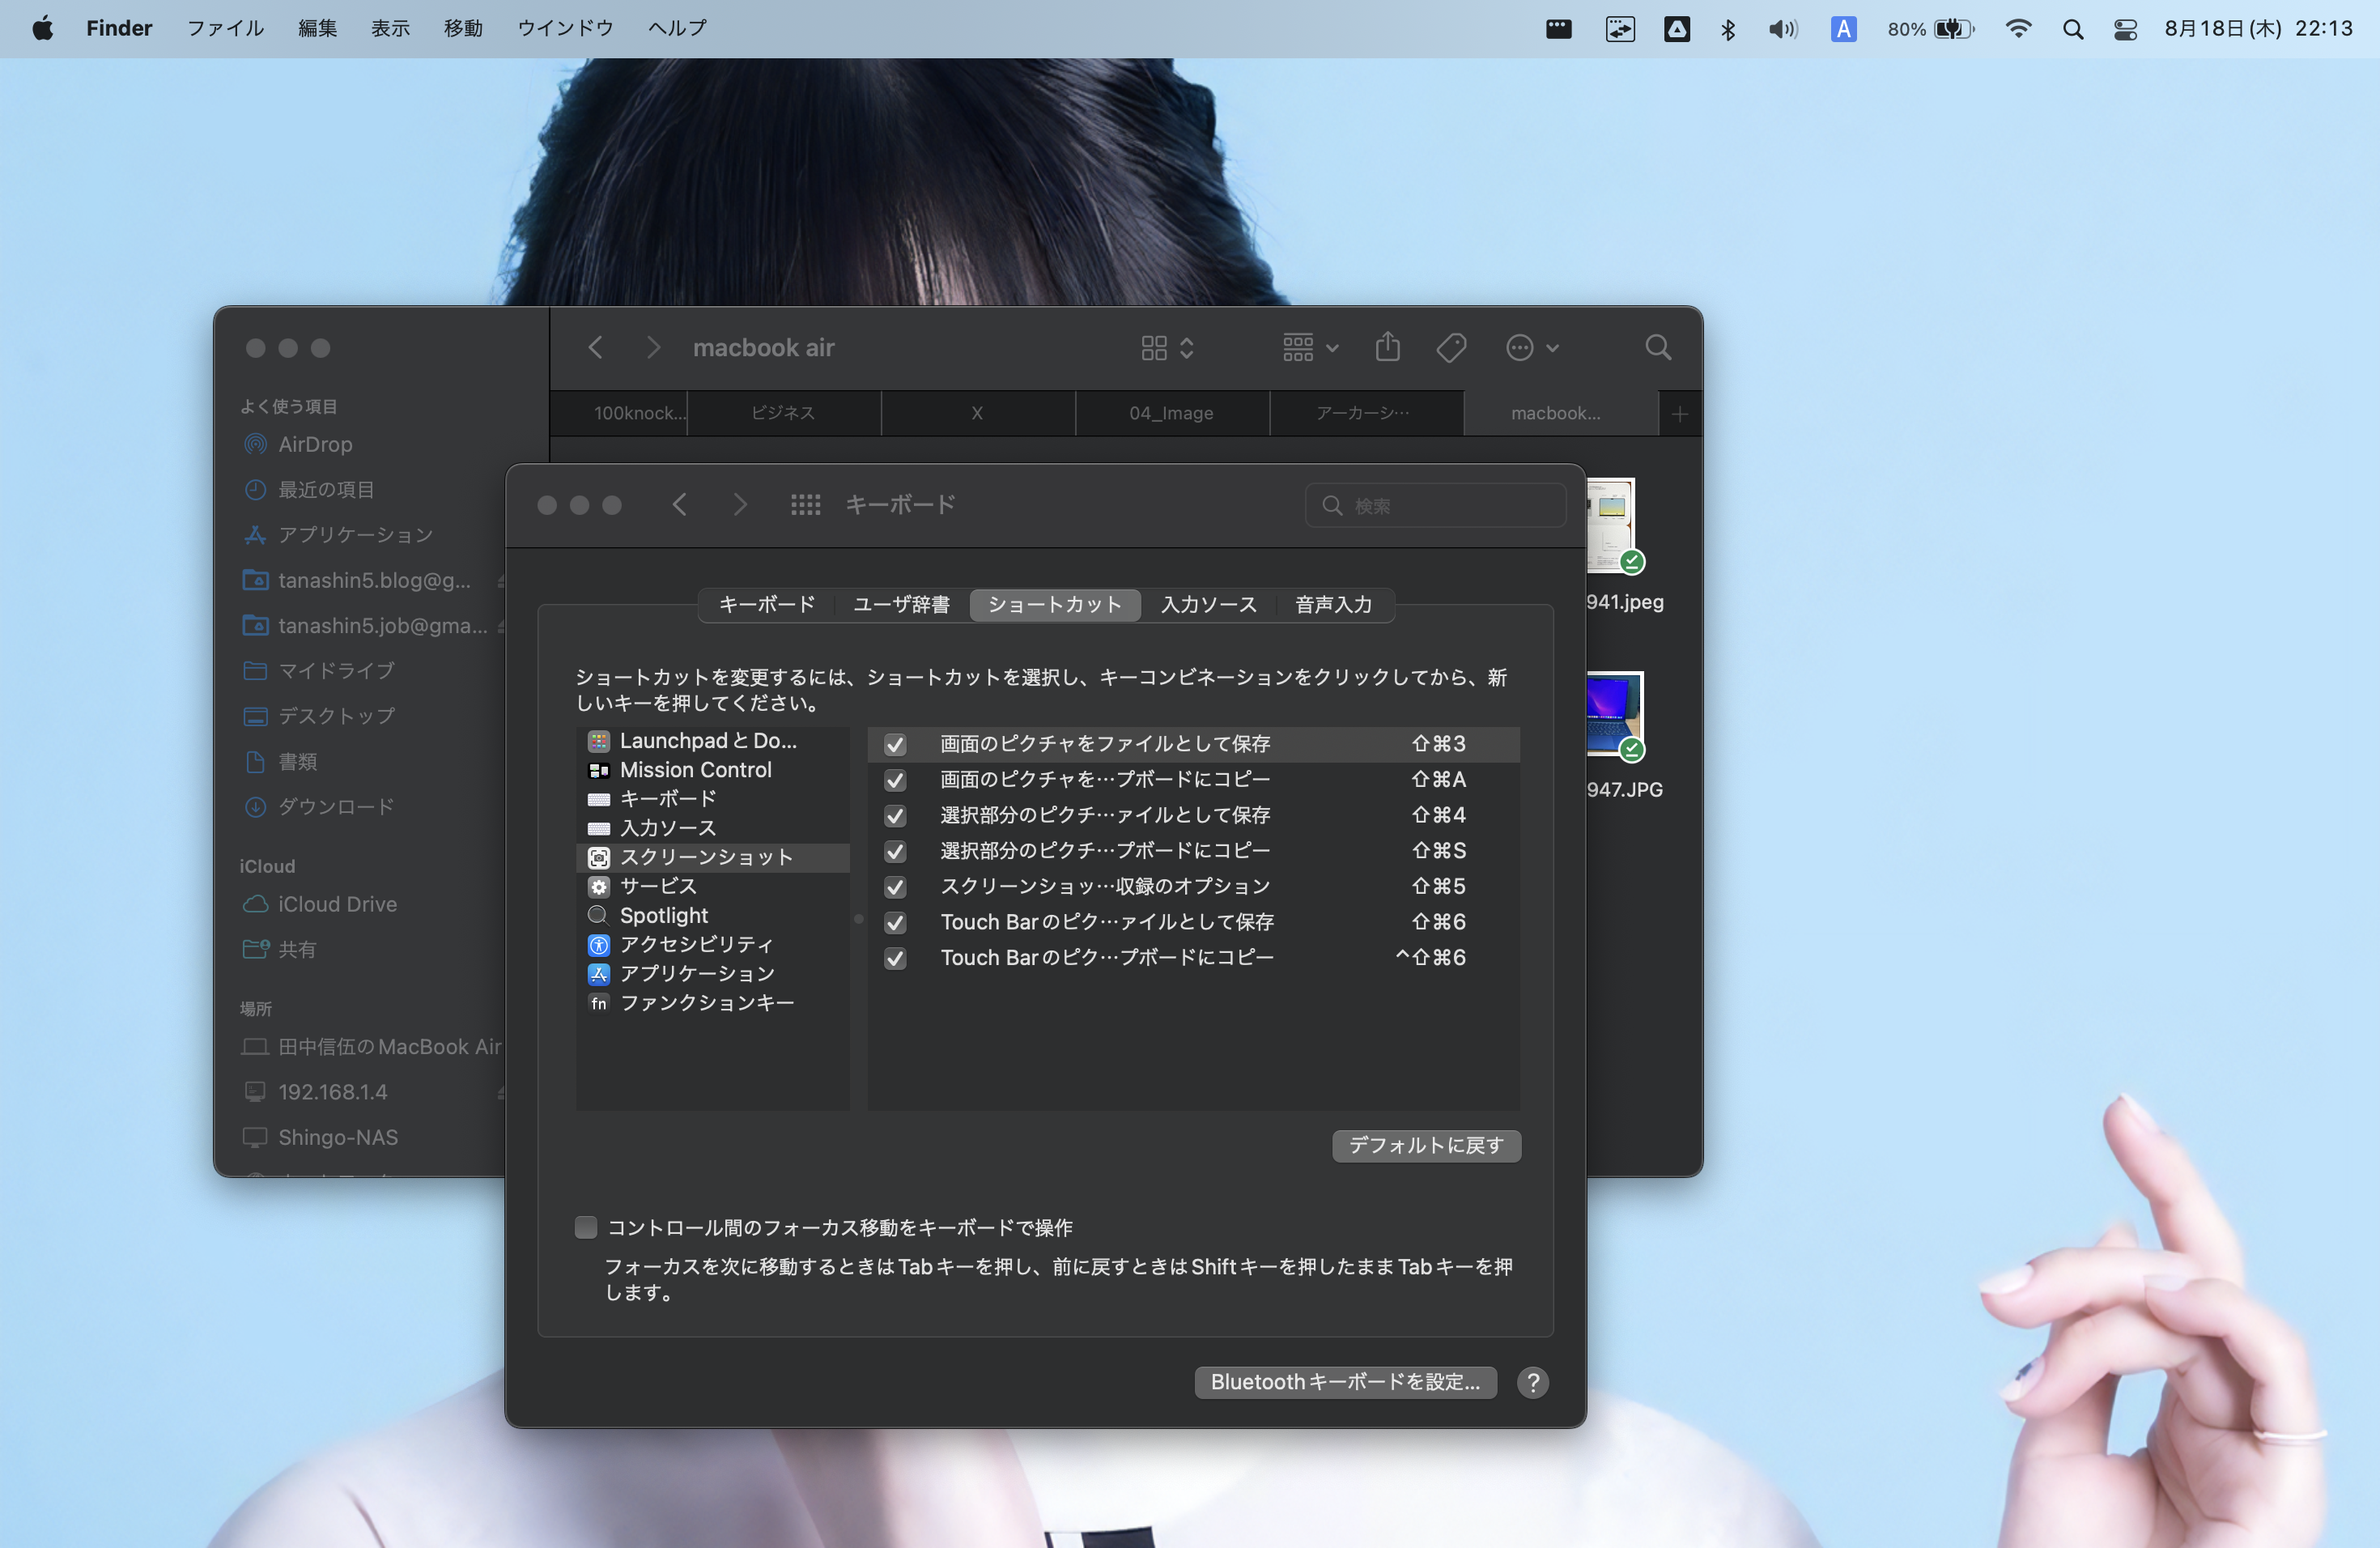Toggle the ⇧⌘S selection copy checkbox
This screenshot has width=2380, height=1548.
tap(895, 851)
